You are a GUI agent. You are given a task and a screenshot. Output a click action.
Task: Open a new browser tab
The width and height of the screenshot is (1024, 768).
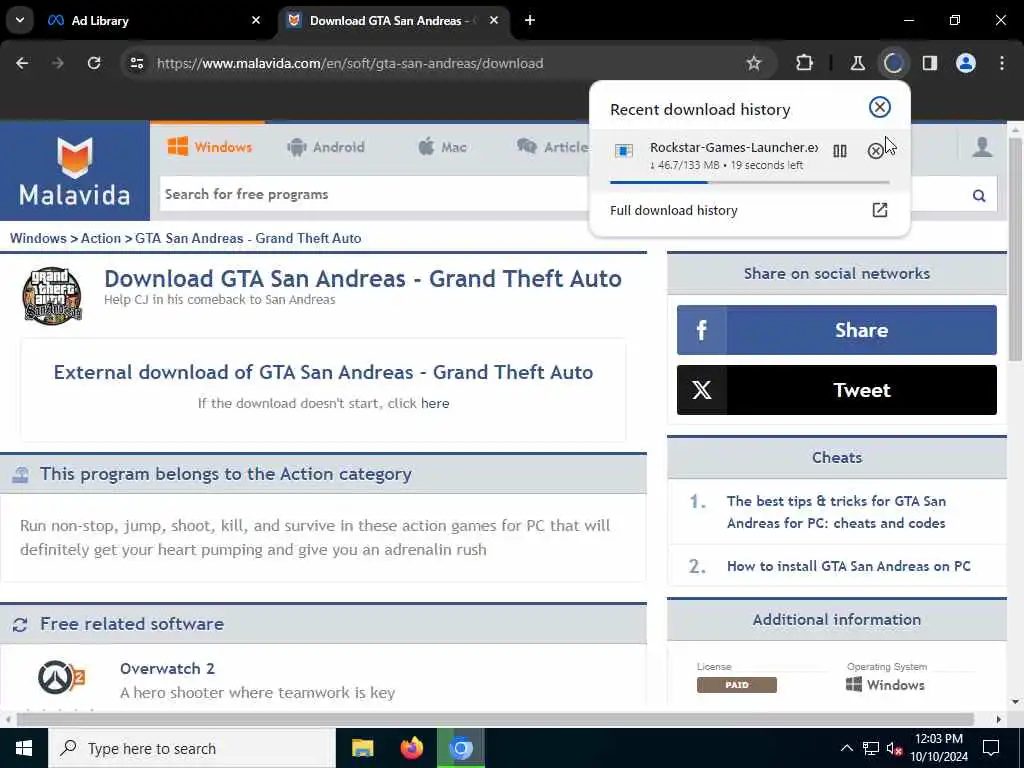click(530, 20)
